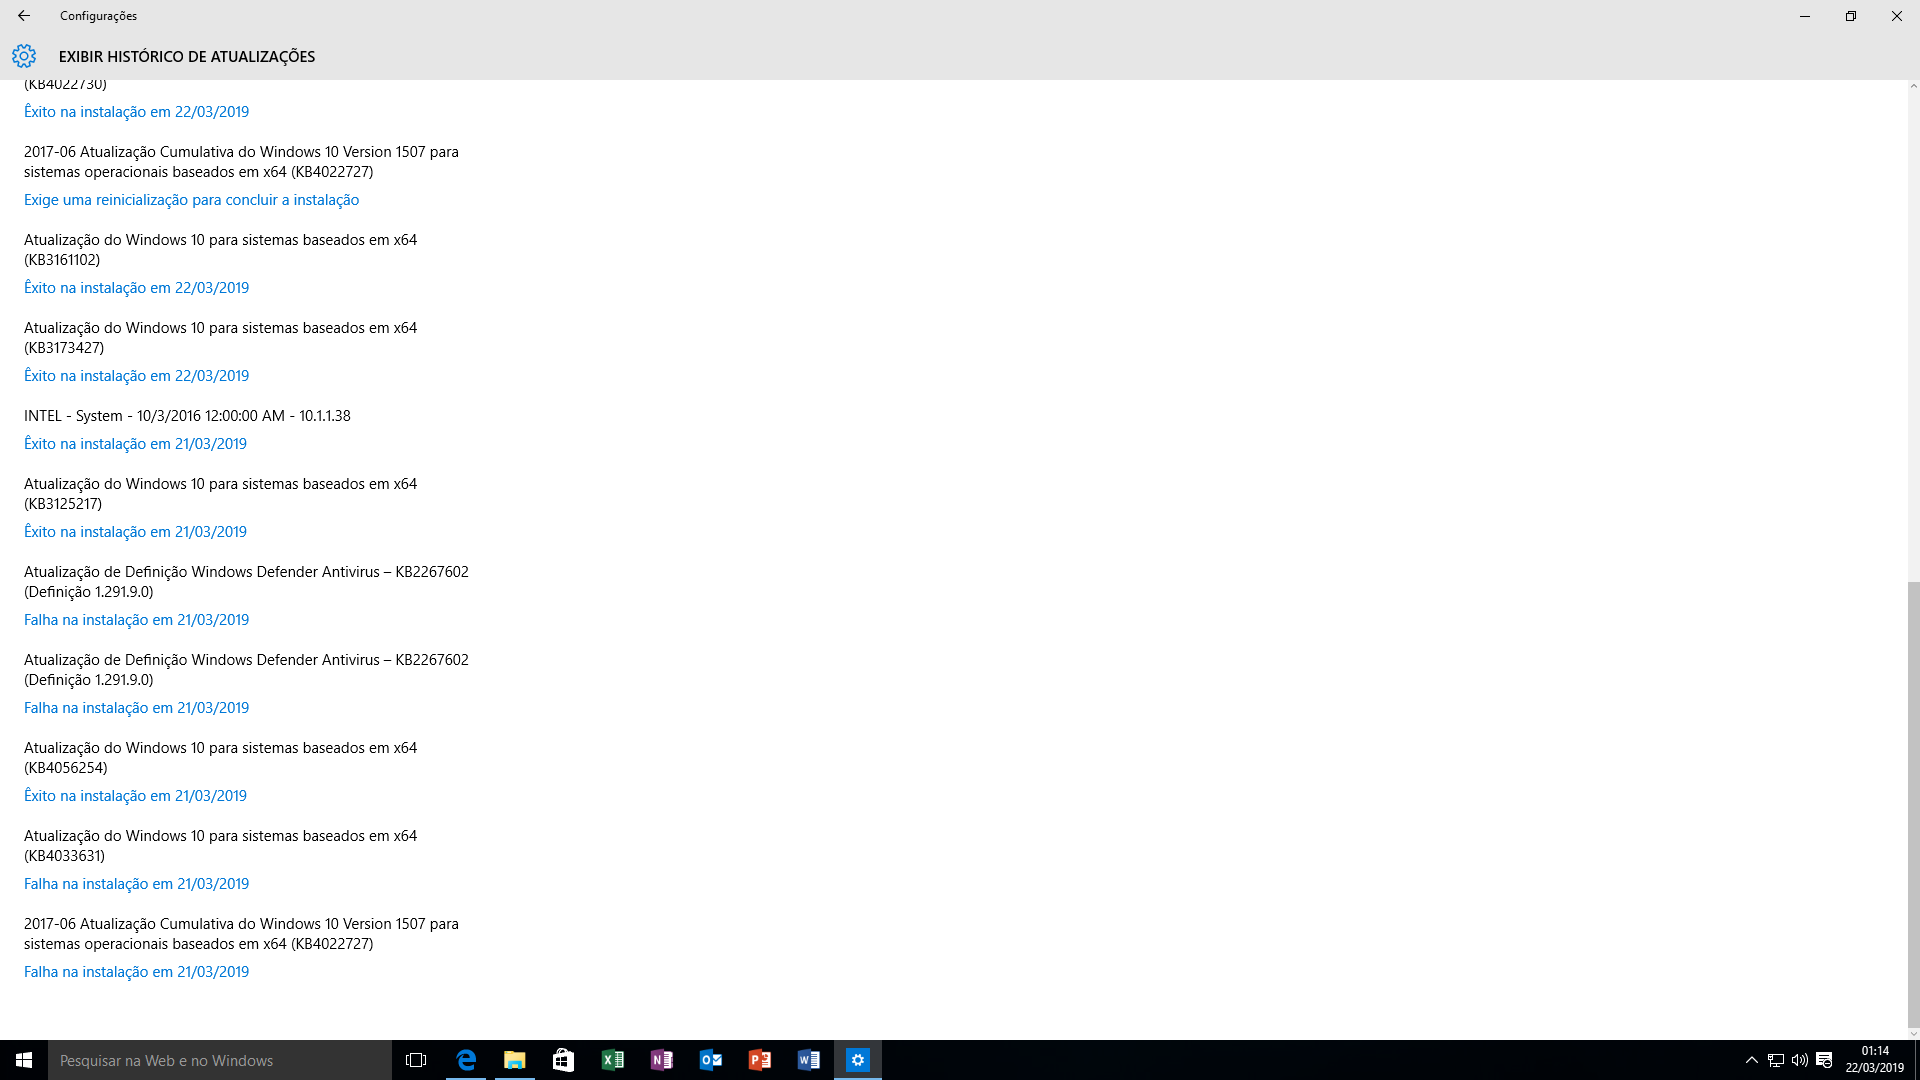Click 'Exige uma reinicialização para concluir' link
This screenshot has width=1920, height=1080.
191,200
